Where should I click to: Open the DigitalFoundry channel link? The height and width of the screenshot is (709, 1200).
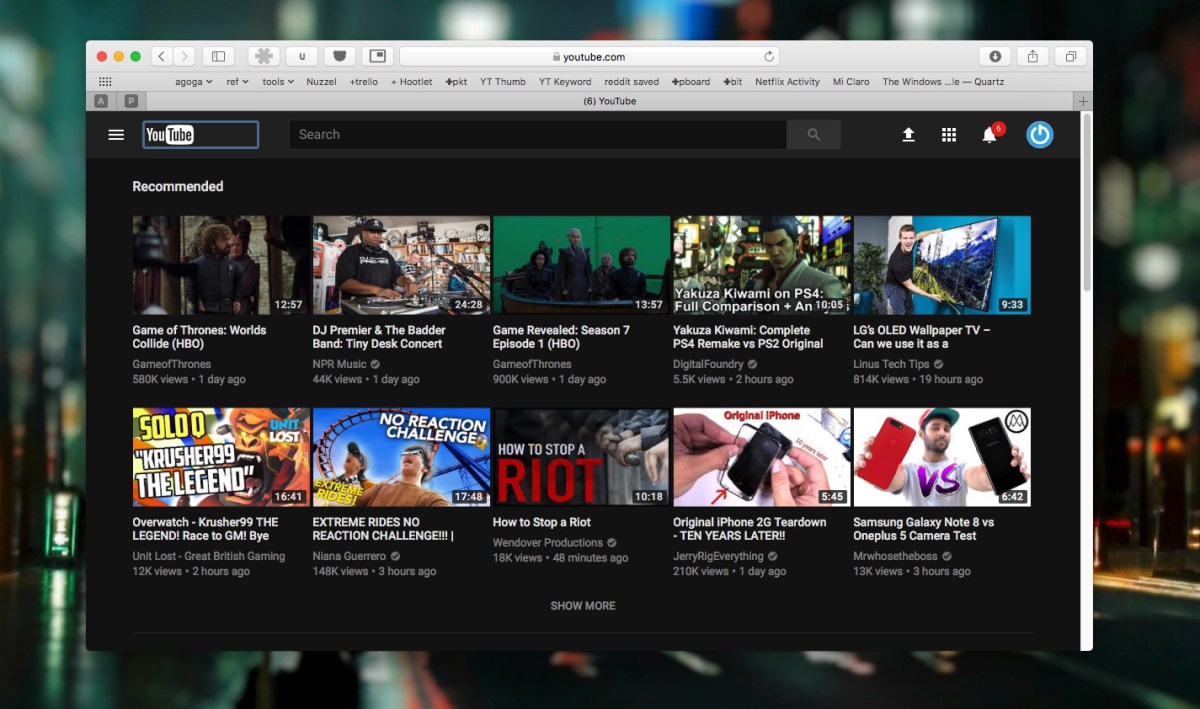tap(708, 365)
